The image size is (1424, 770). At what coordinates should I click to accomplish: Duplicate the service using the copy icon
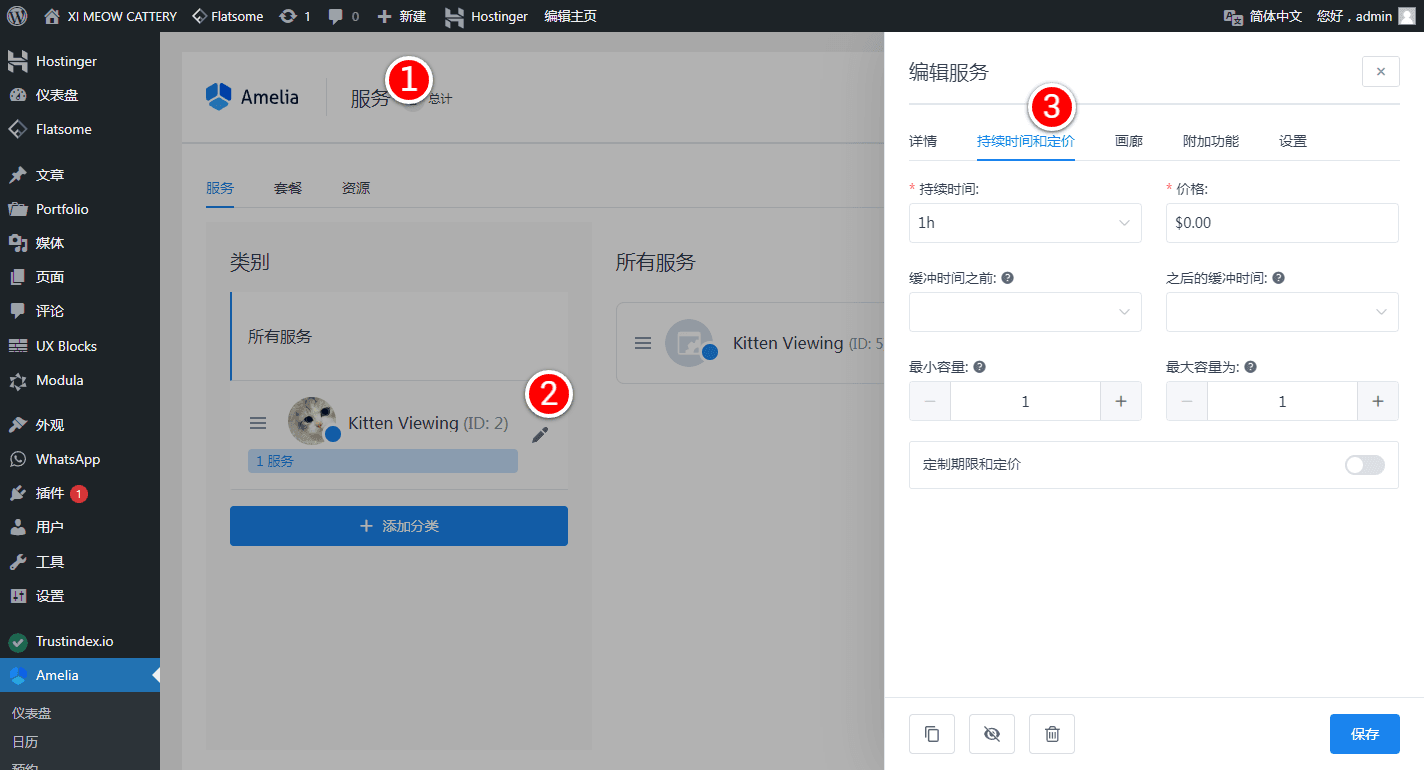pyautogui.click(x=931, y=733)
